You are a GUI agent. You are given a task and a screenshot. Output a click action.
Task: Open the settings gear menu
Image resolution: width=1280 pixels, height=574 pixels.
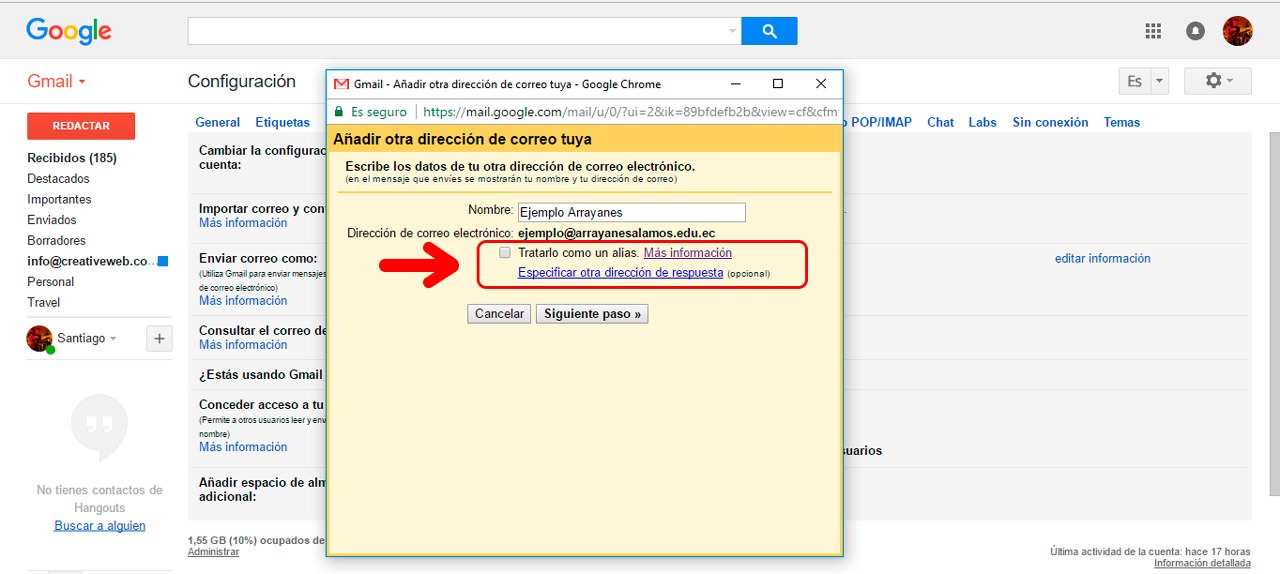point(1218,81)
